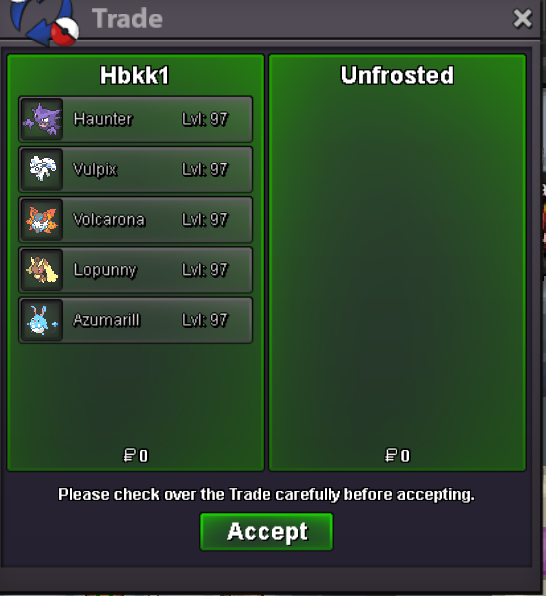The image size is (546, 596).
Task: Accept the trade with the Accept button
Action: [267, 531]
